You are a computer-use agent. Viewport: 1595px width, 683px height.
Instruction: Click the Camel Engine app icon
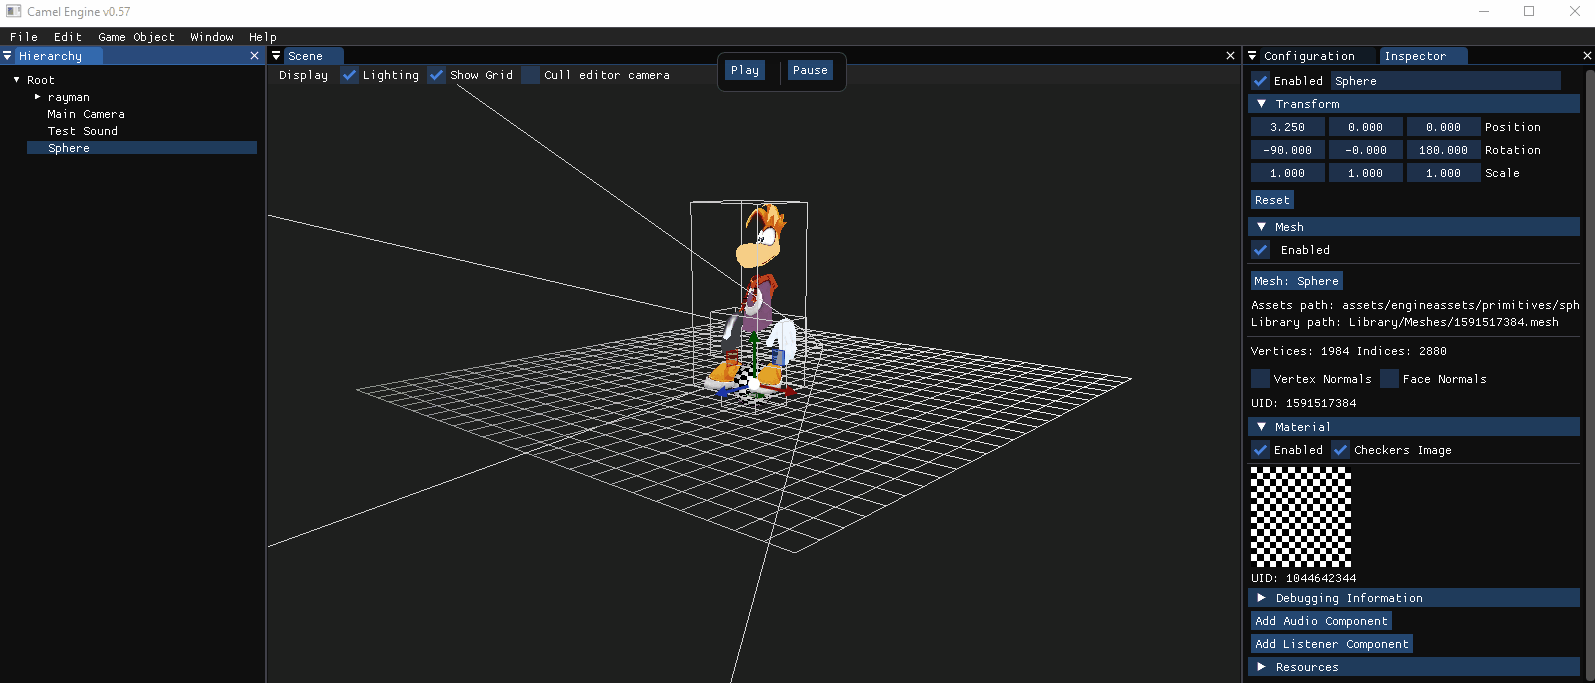[x=13, y=11]
